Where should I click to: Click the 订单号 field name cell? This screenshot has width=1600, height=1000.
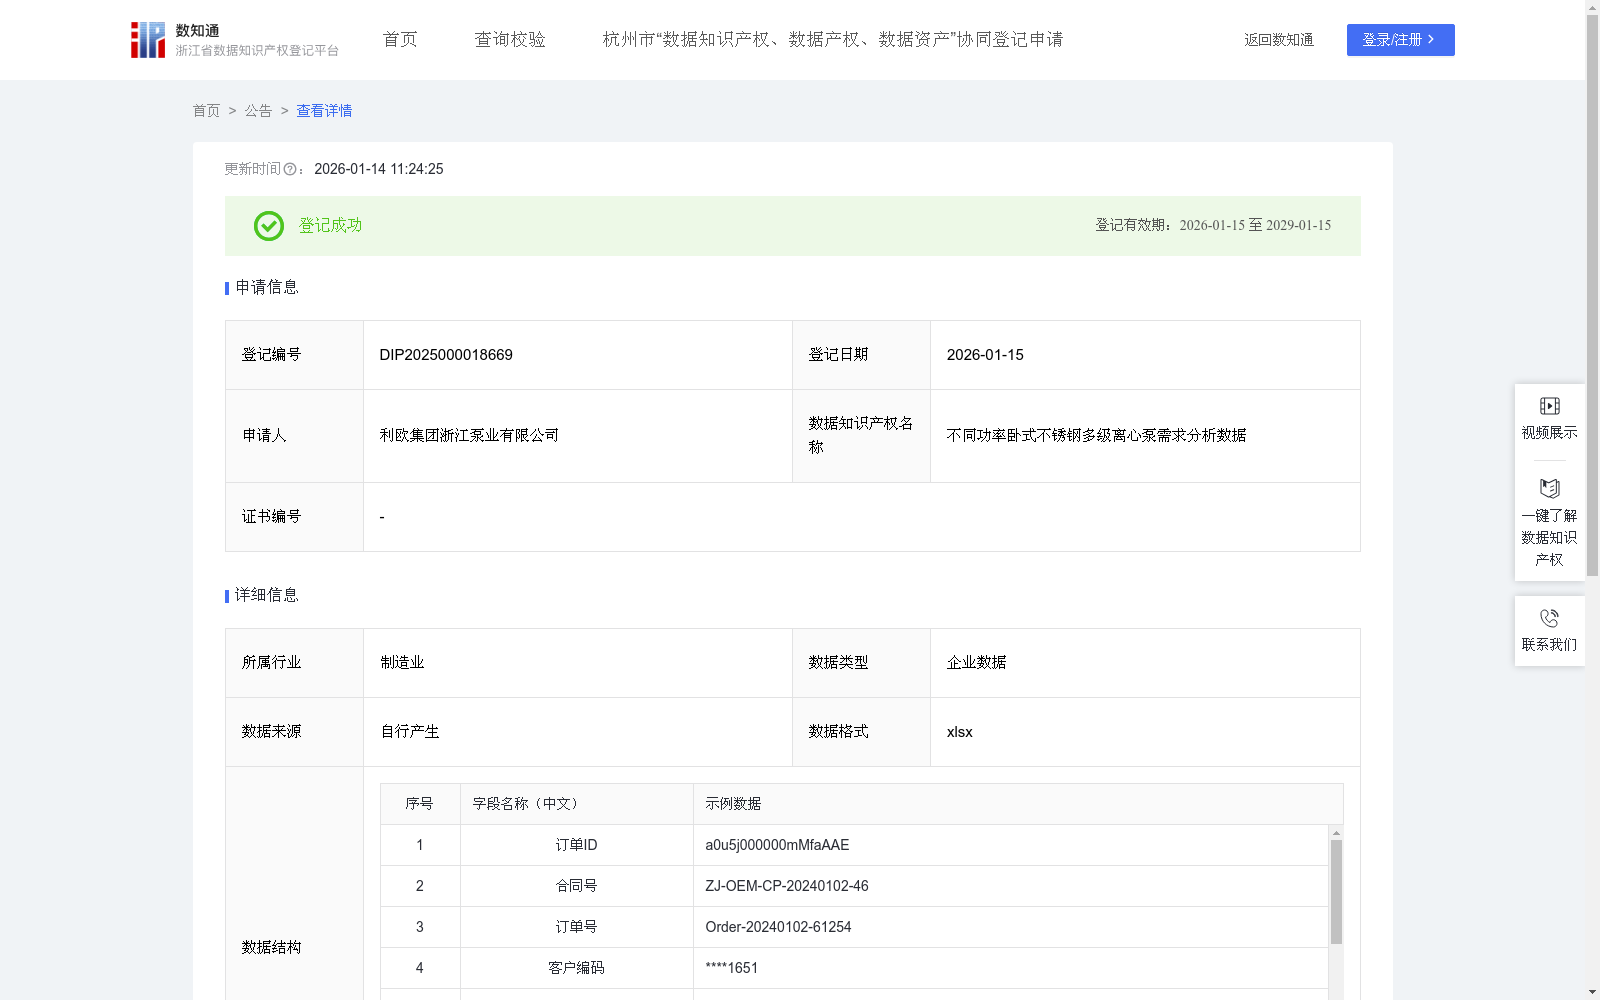click(x=577, y=927)
